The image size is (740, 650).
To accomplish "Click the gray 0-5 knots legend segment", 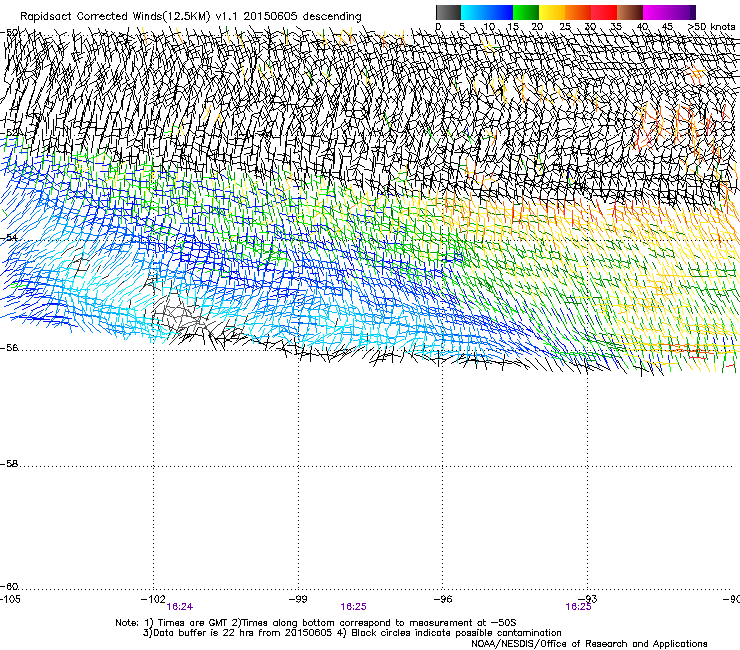I will 448,12.
